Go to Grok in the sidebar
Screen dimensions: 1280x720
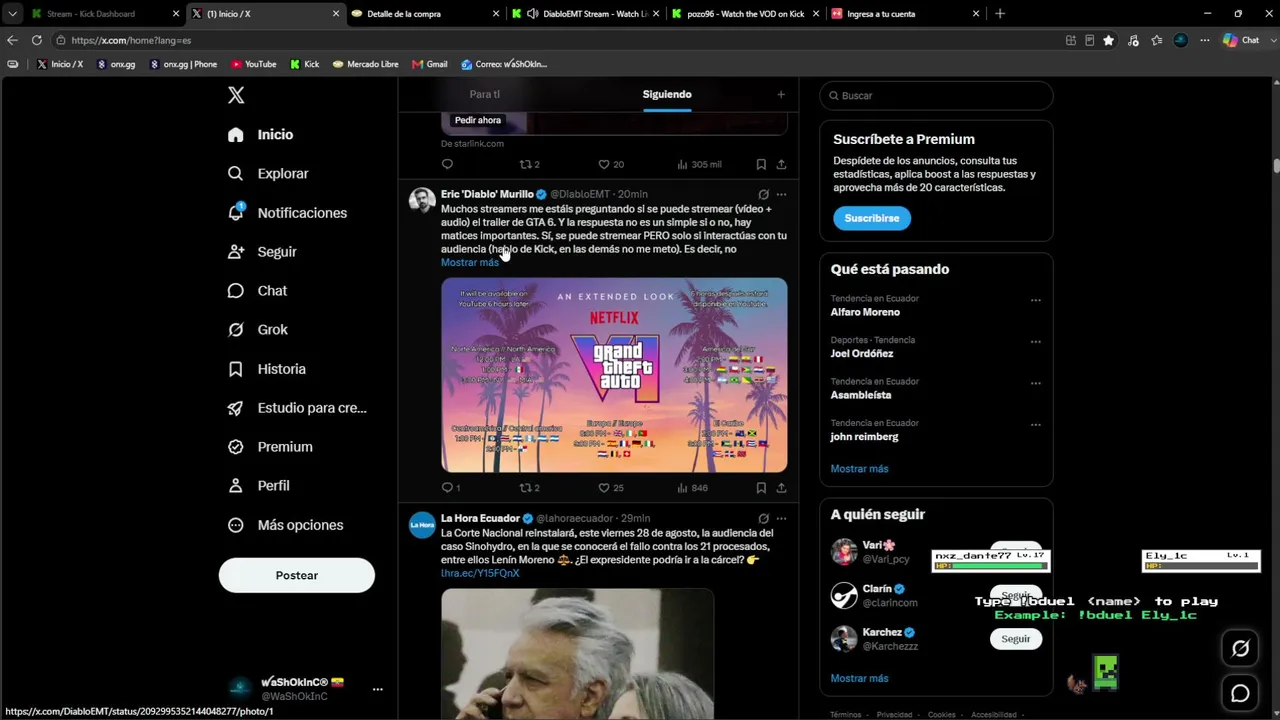tap(257, 329)
